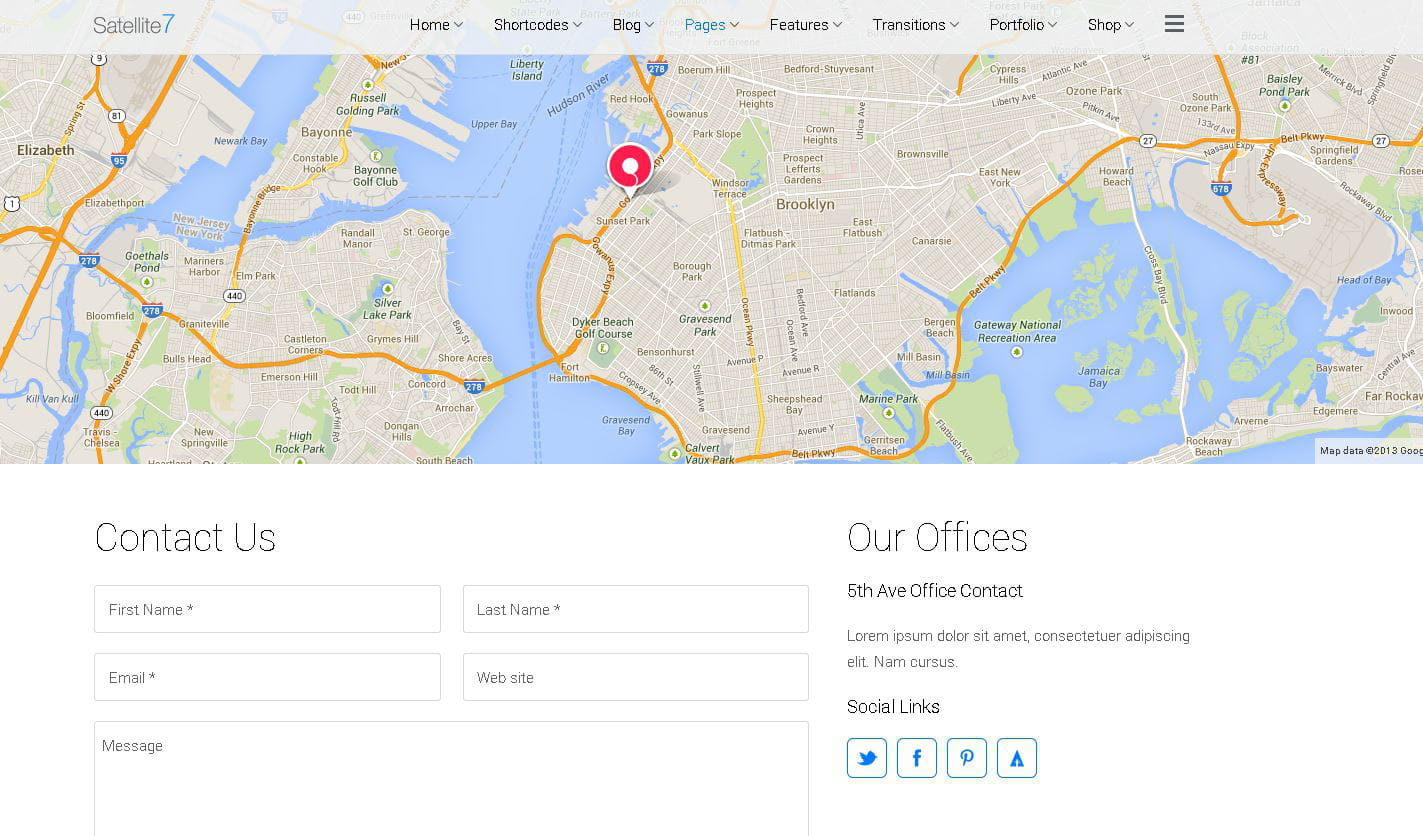This screenshot has width=1423, height=836.
Task: Click into the Web site field
Action: [636, 677]
